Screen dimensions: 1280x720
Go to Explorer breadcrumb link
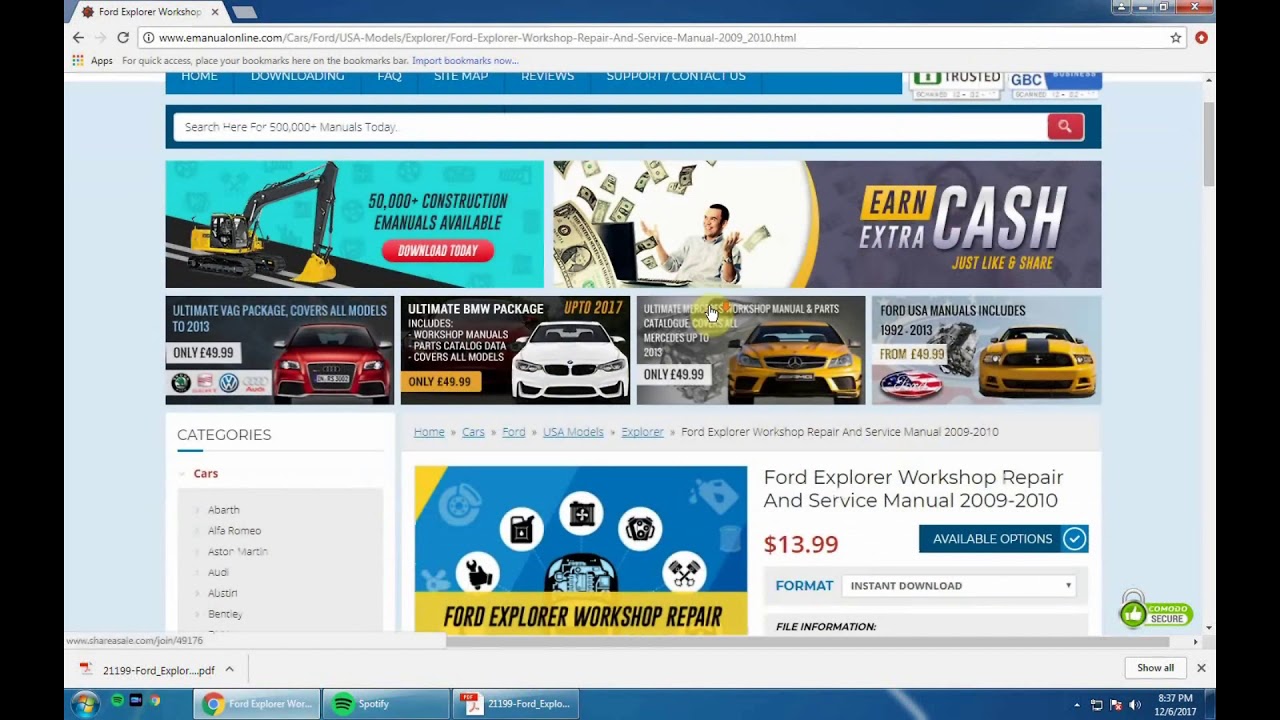coord(642,432)
